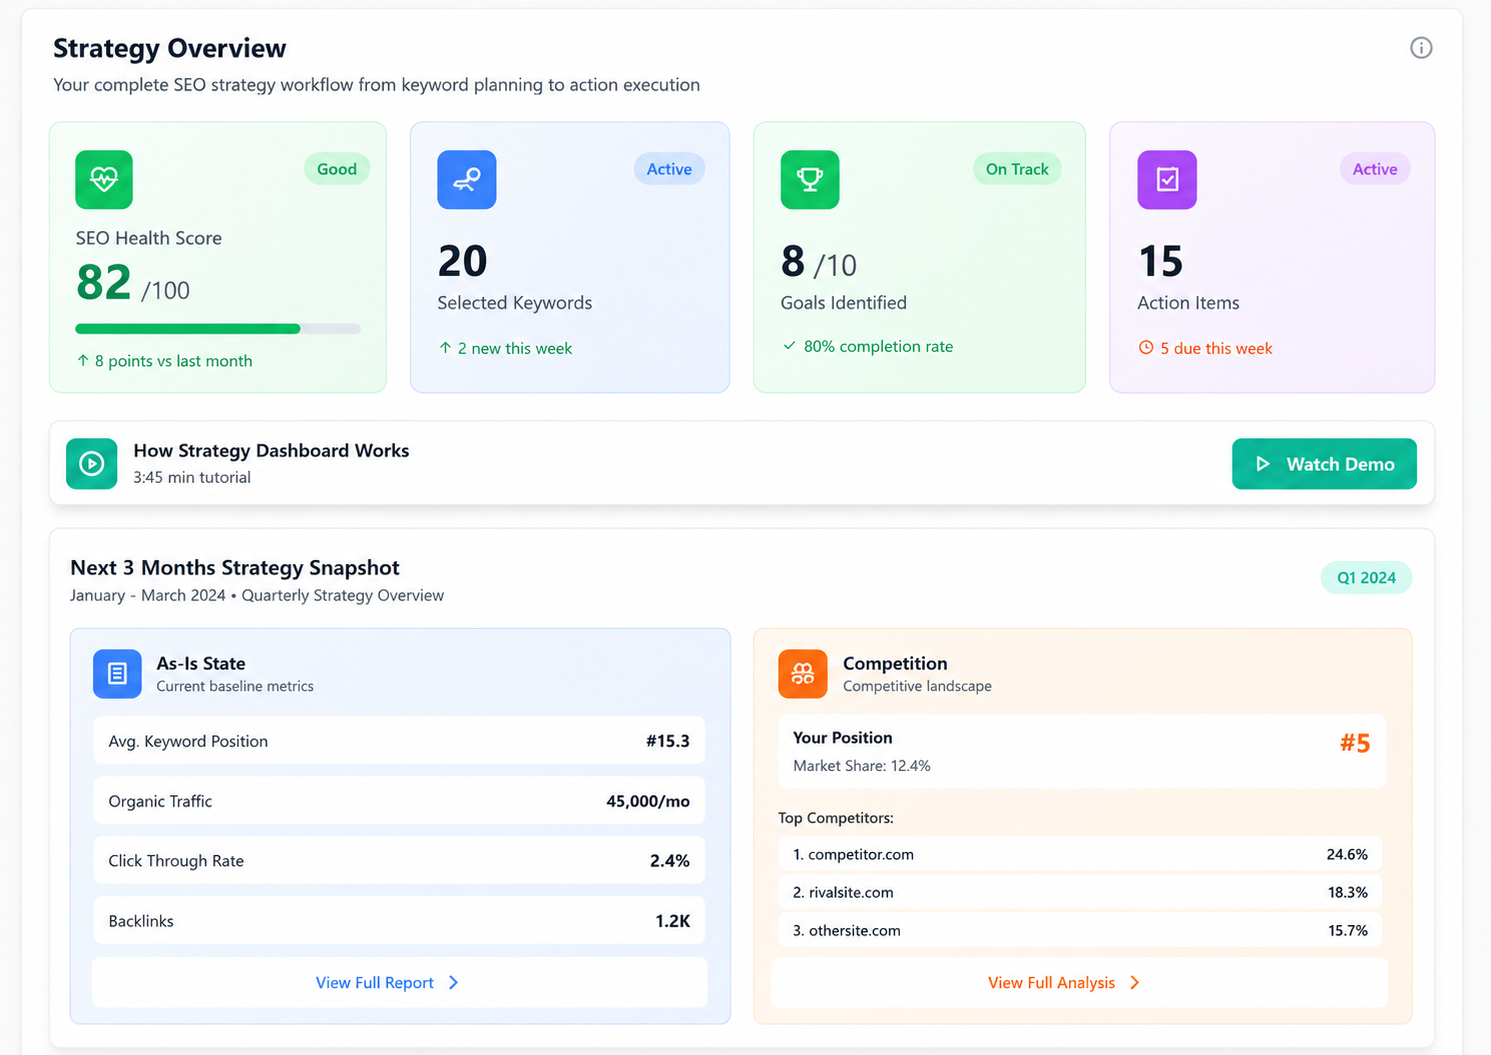This screenshot has height=1055, width=1491.
Task: Open View Full Report link
Action: point(387,983)
